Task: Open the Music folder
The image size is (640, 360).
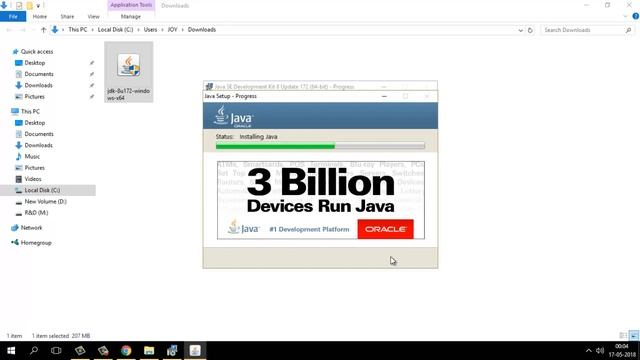Action: [32, 156]
